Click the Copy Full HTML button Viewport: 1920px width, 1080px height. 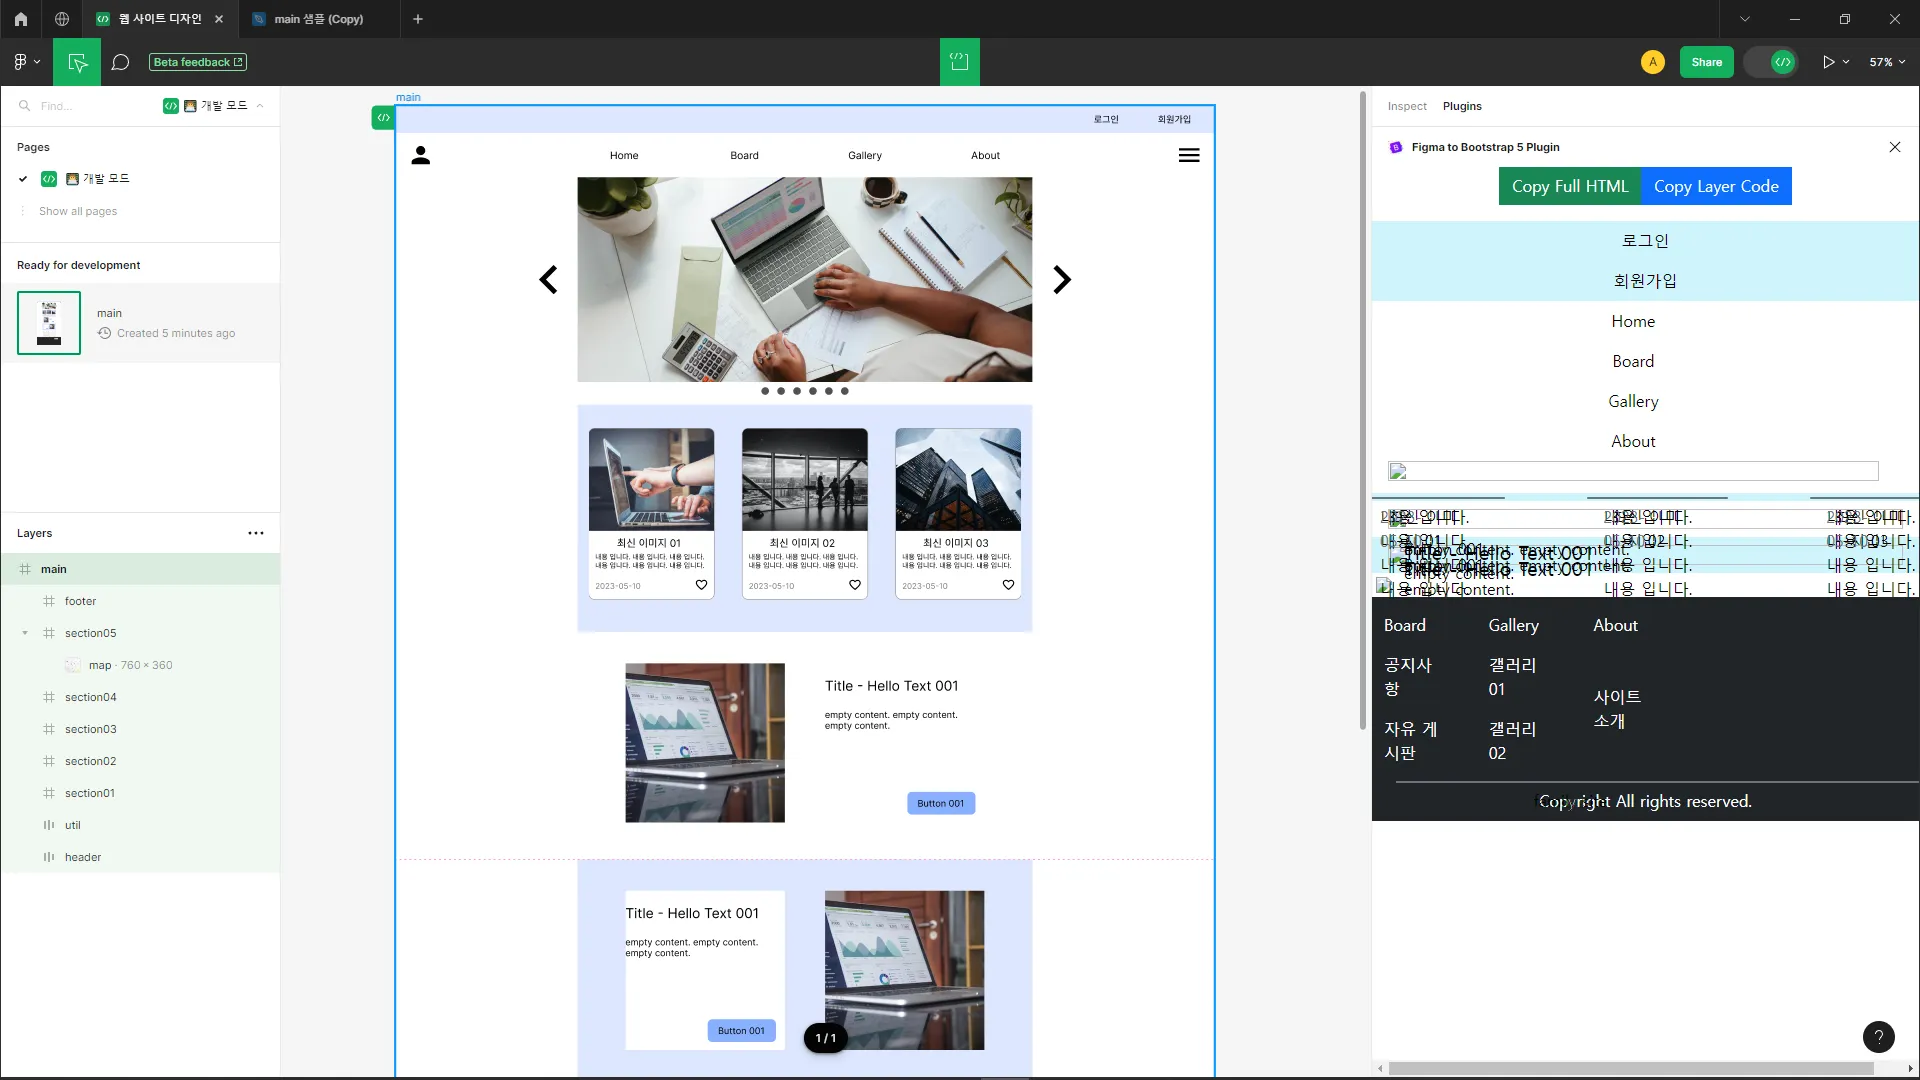[1569, 186]
